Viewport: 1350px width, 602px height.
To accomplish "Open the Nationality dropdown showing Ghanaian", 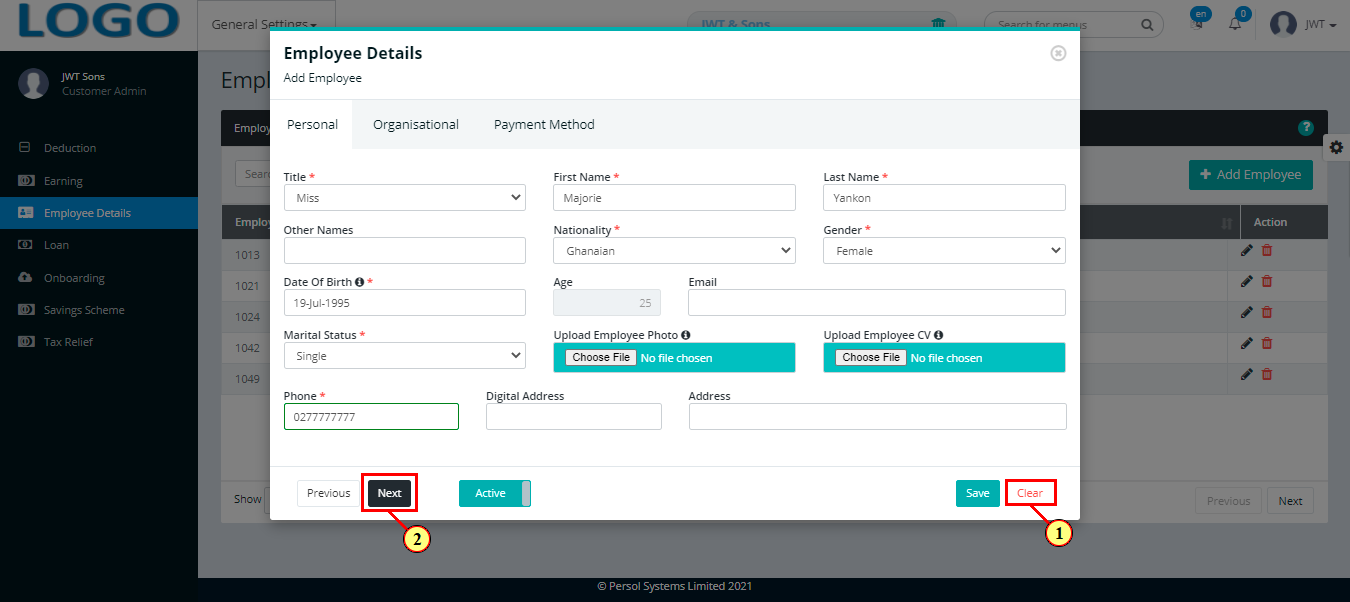I will click(x=675, y=251).
